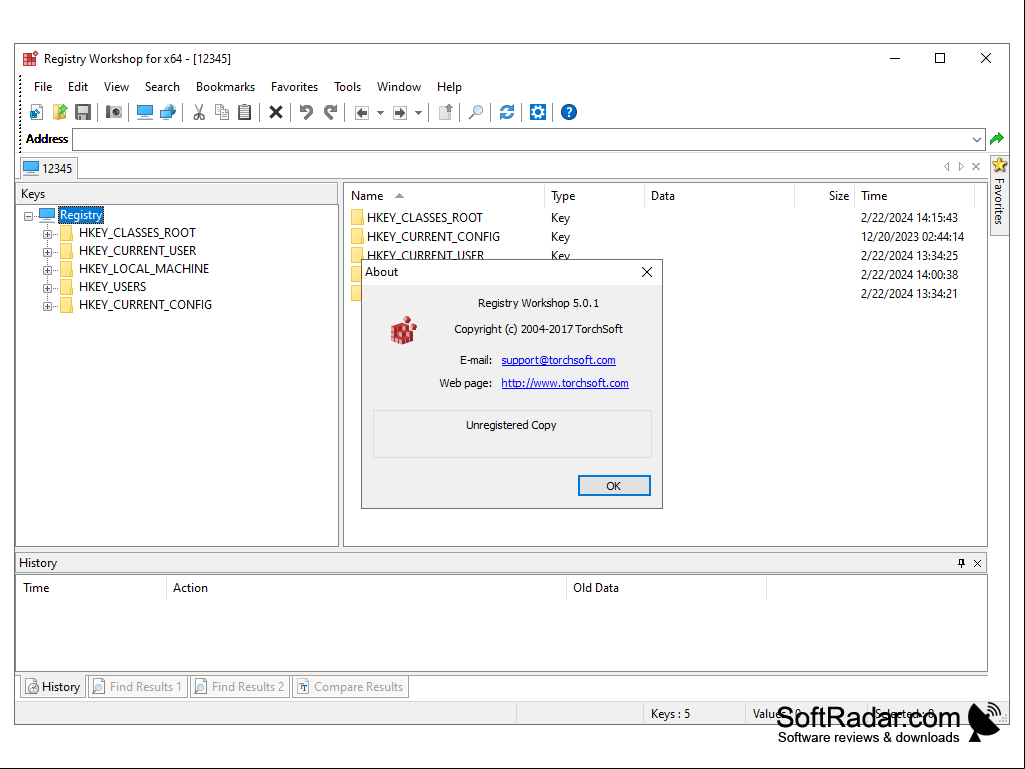Screen dimensions: 1025x769
Task: Select HKEY_LOCAL_MACHINE in the Keys tree
Action: click(144, 269)
